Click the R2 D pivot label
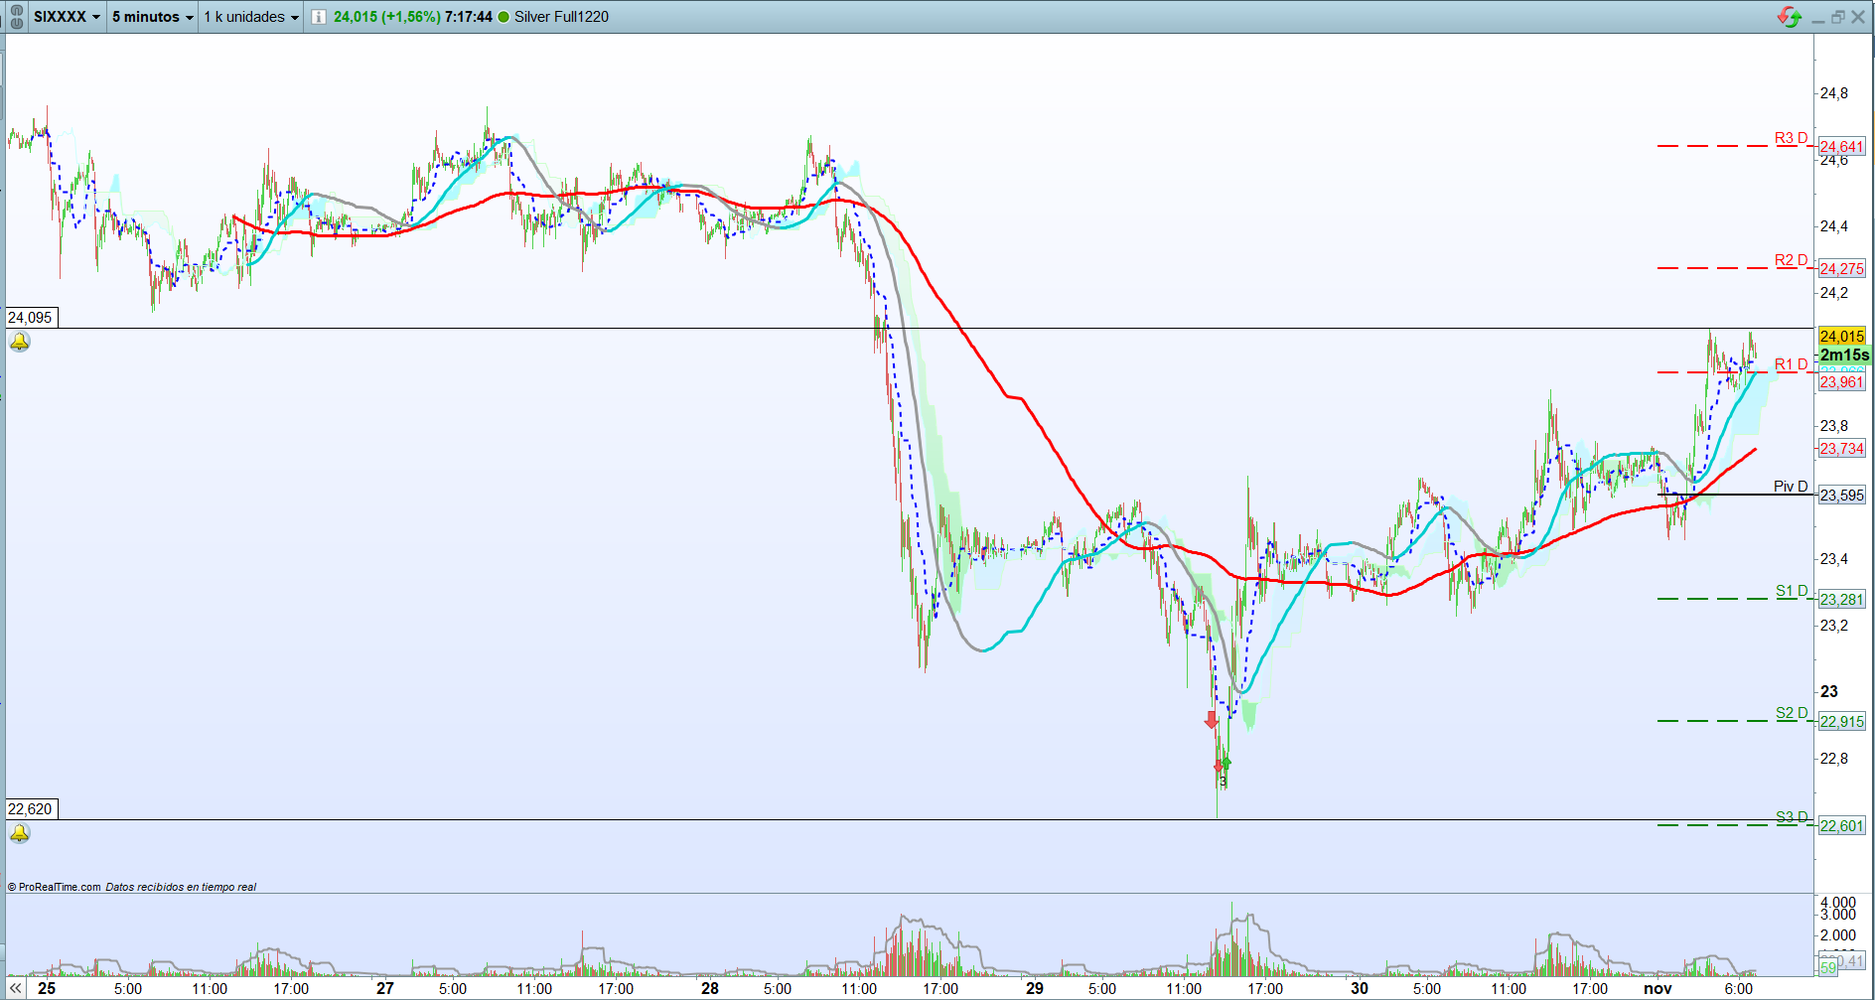The image size is (1875, 1000). click(x=1791, y=260)
